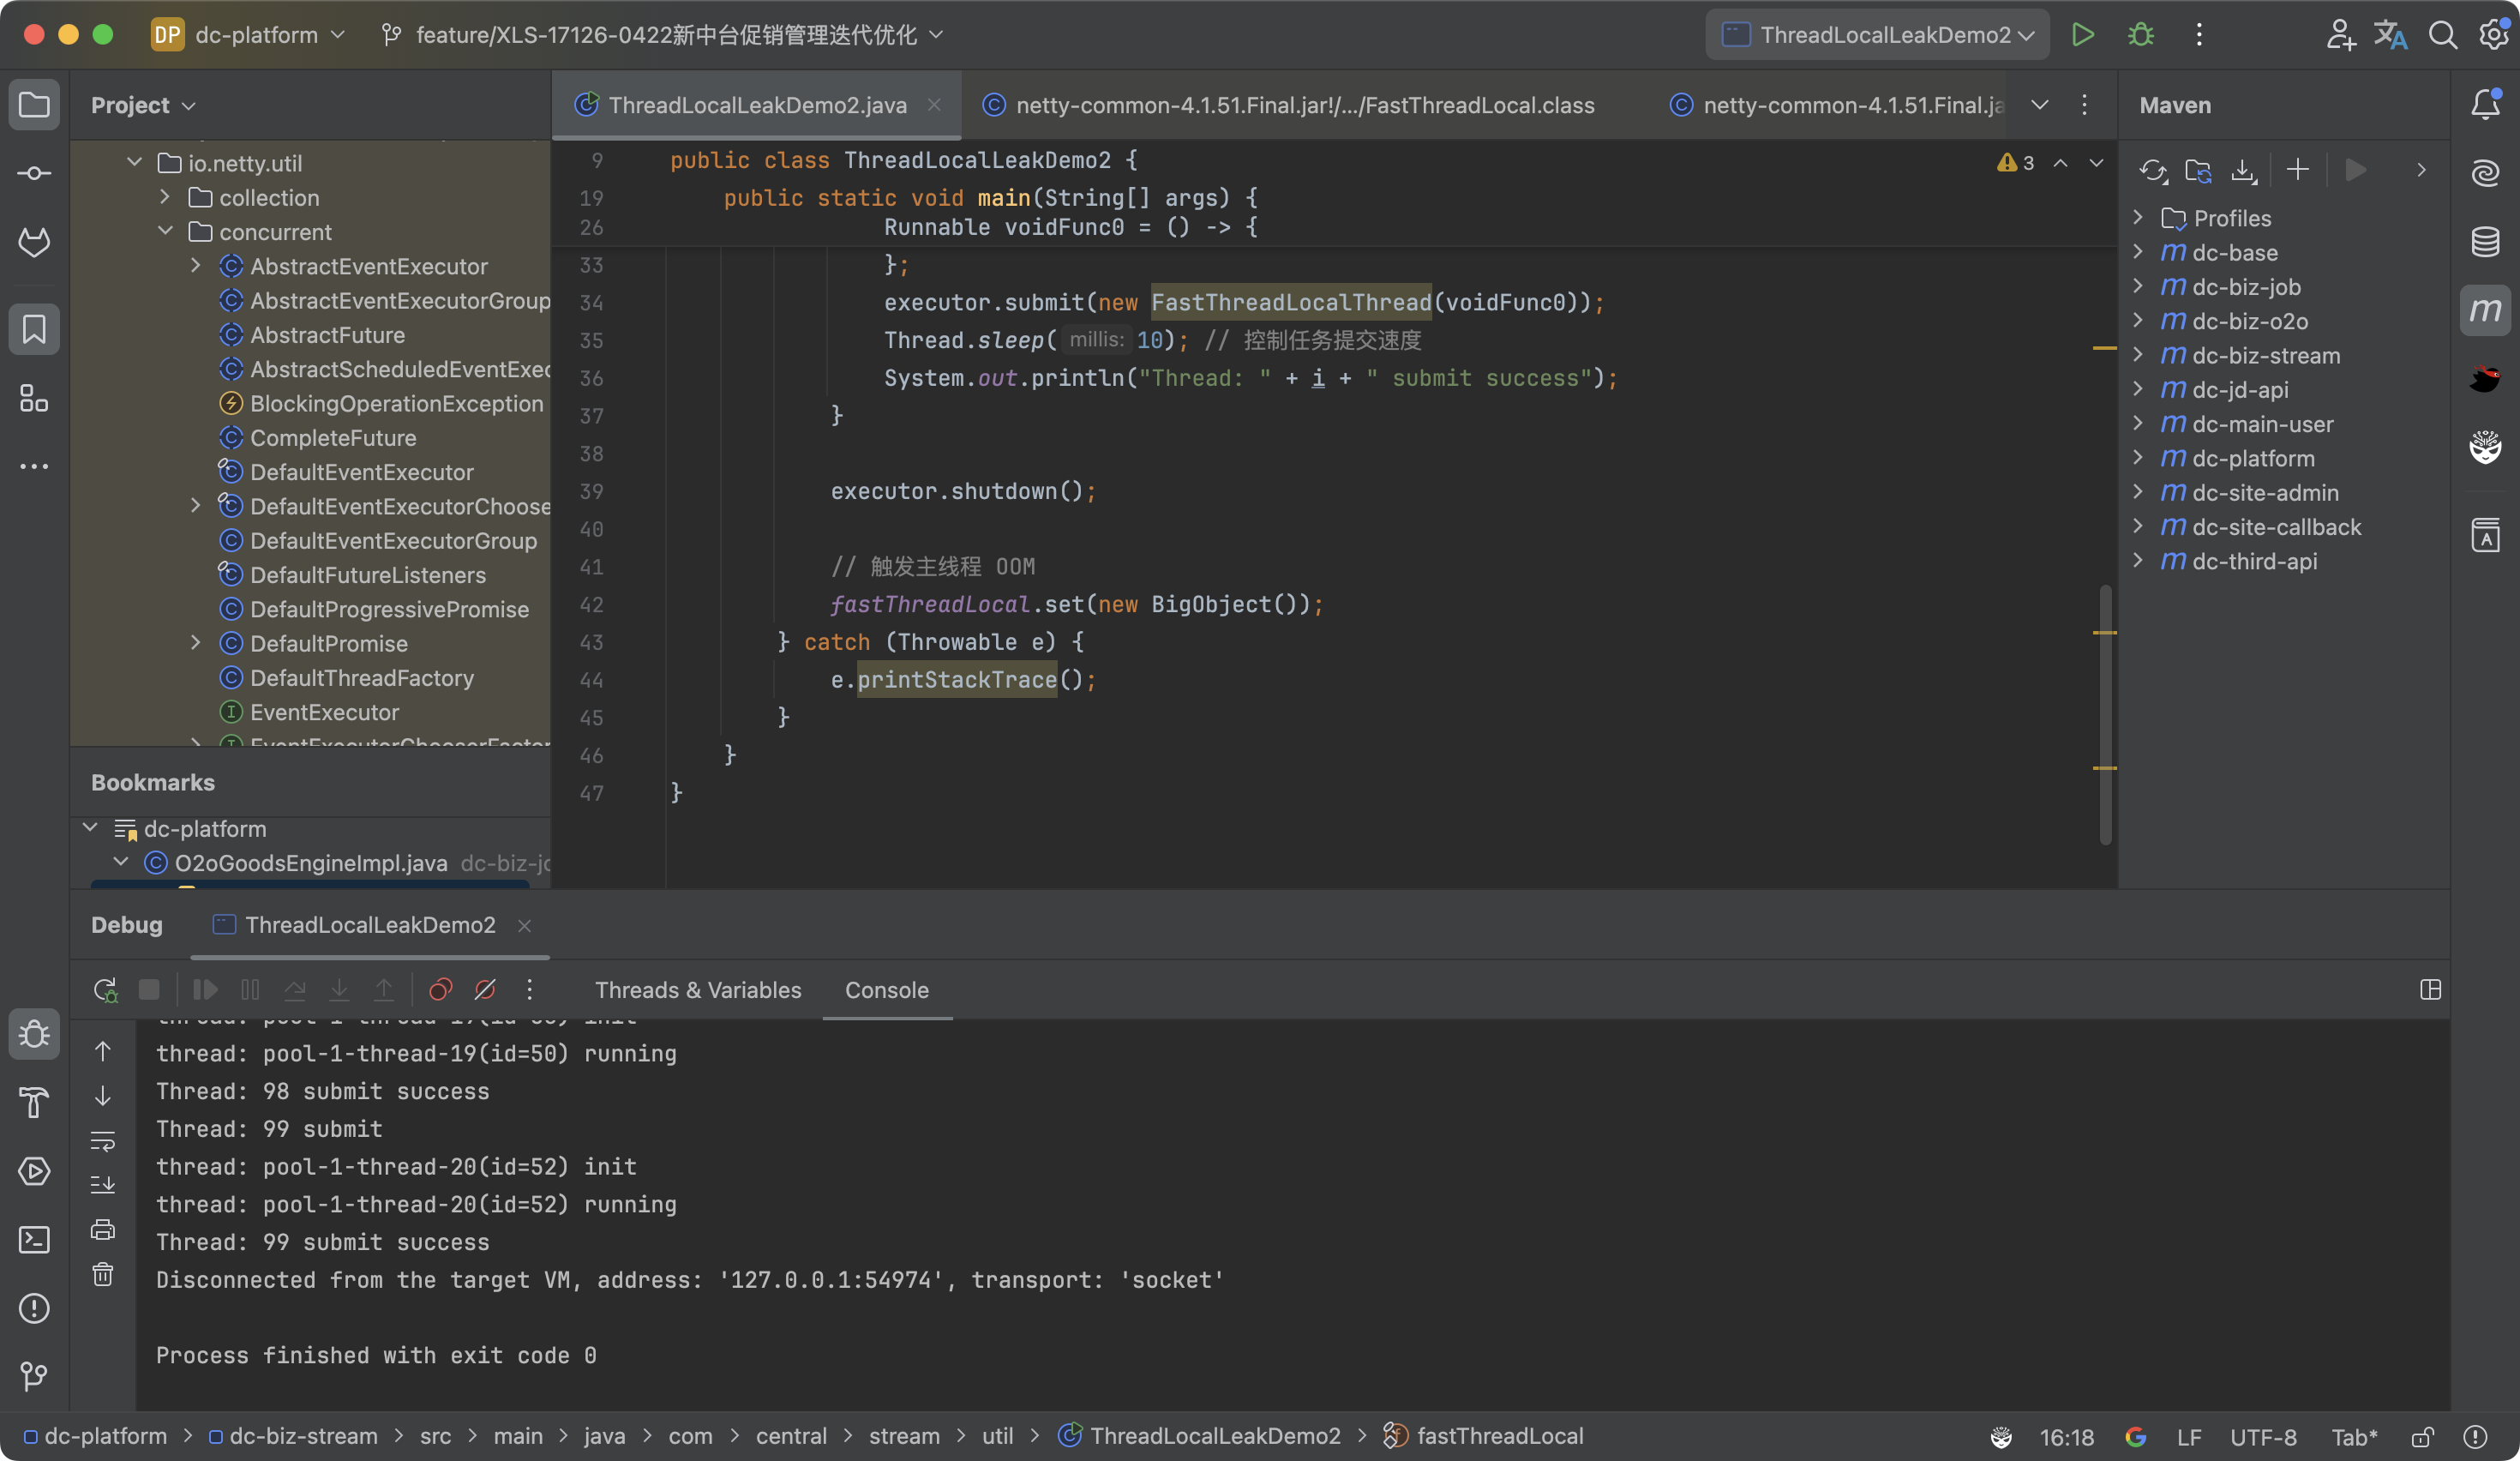Toggle Soft-Wrap in console sidebar
The height and width of the screenshot is (1461, 2520).
(103, 1140)
